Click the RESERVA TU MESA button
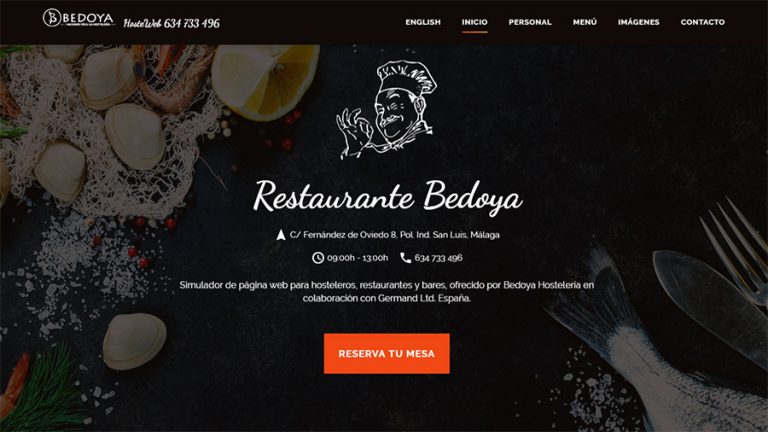768x432 pixels. pos(386,354)
